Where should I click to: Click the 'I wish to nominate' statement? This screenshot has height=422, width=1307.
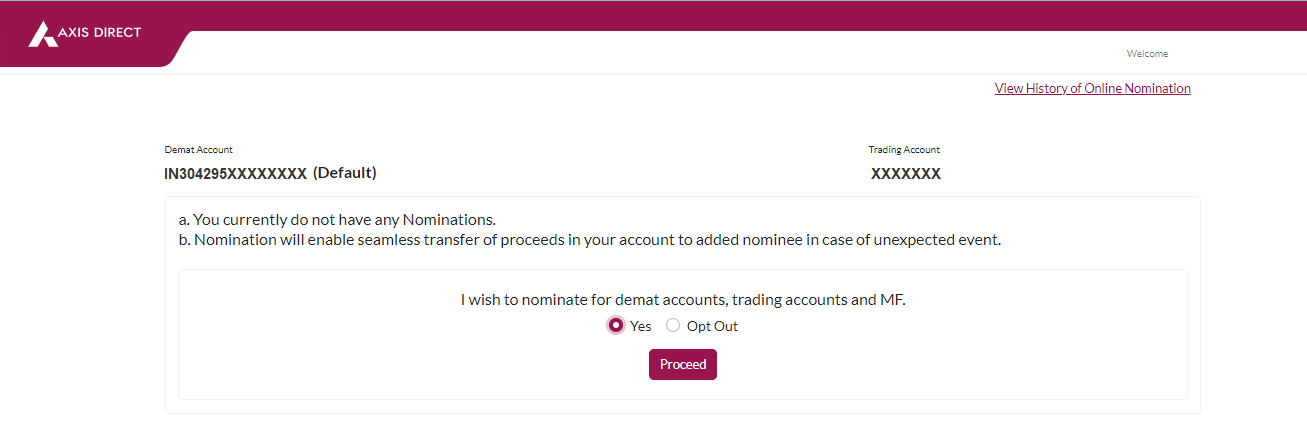pos(683,299)
